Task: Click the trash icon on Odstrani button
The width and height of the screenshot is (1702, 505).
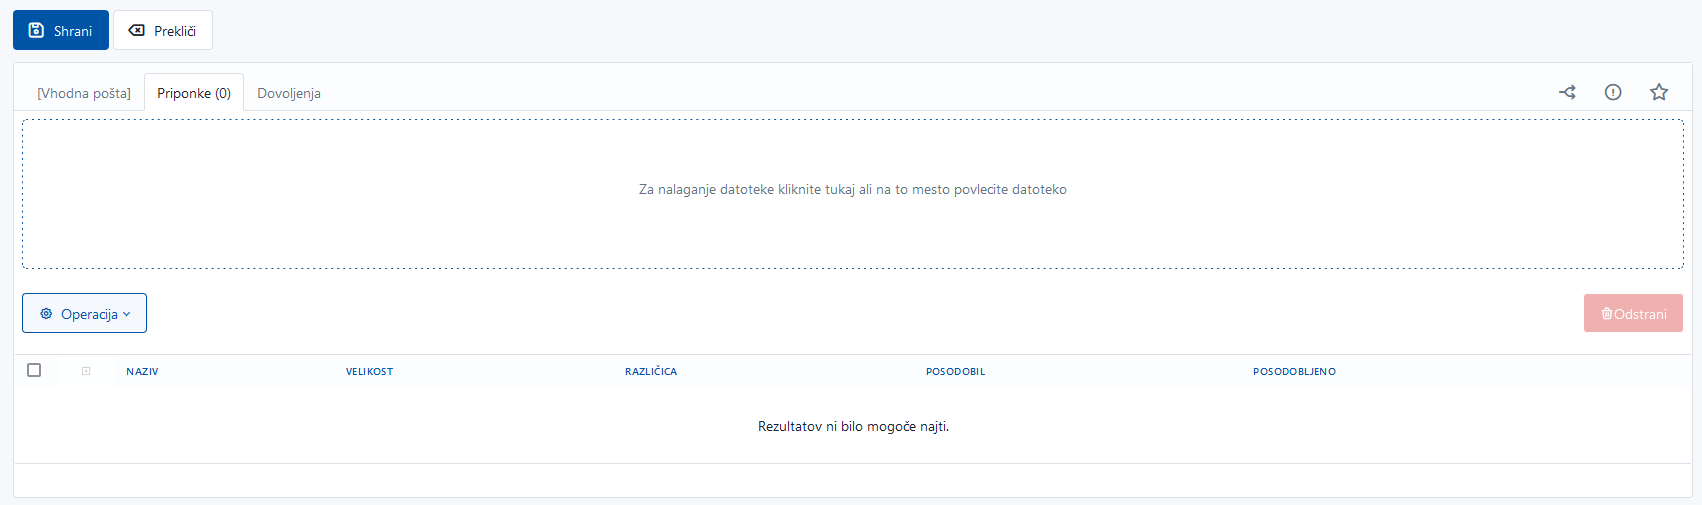Action: [x=1606, y=314]
